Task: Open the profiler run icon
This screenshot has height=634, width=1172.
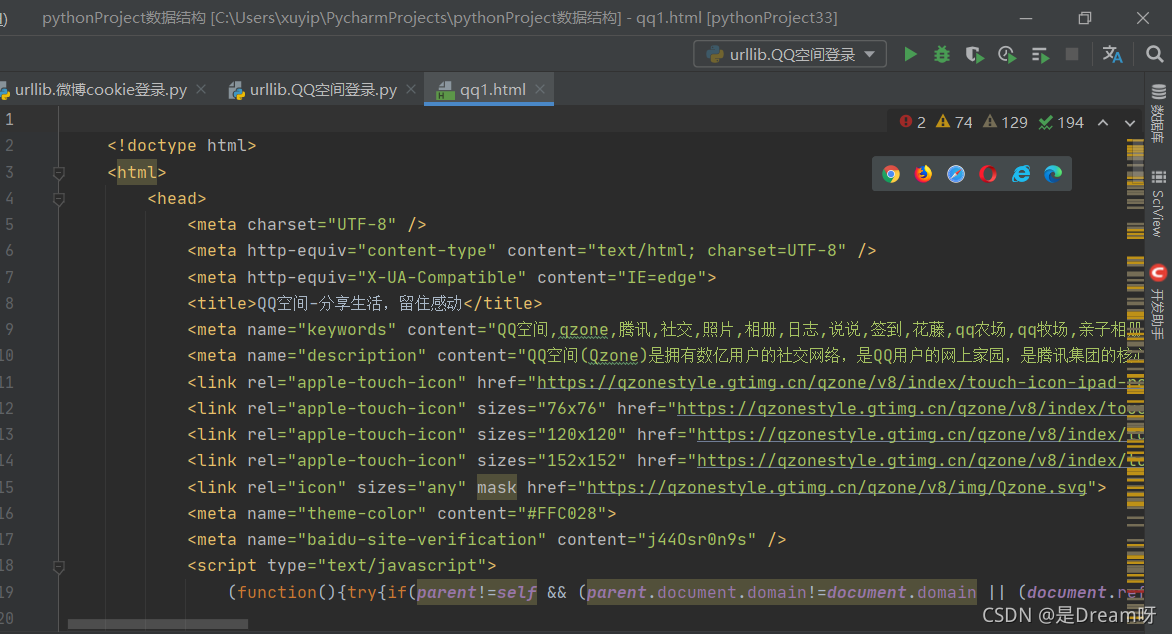Action: click(x=1007, y=55)
